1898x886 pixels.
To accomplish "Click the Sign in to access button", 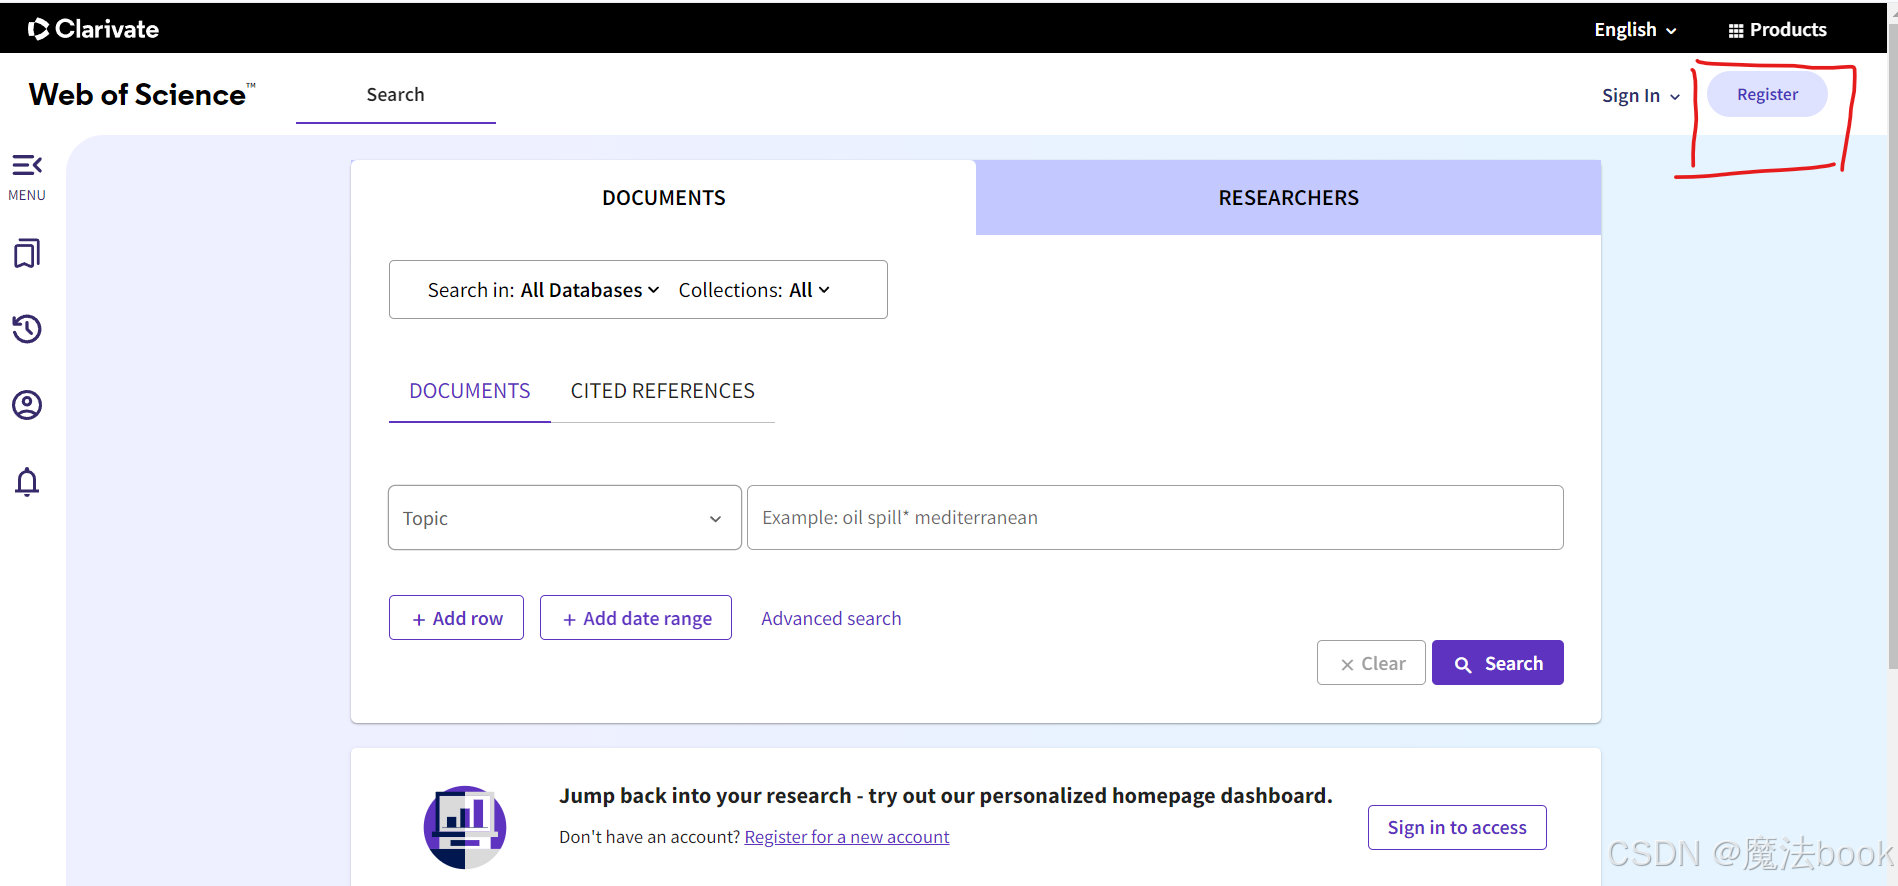I will 1457,828.
